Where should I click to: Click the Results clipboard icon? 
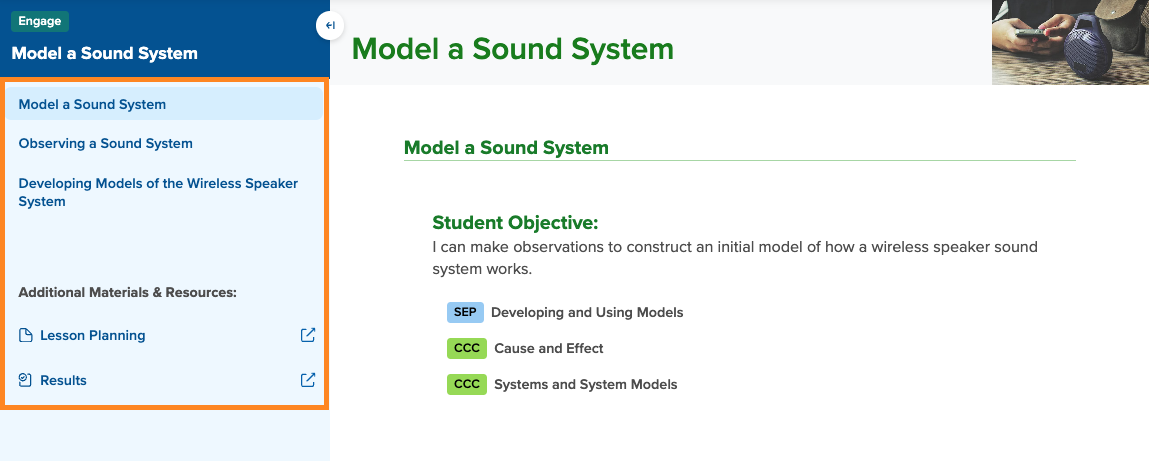(26, 380)
